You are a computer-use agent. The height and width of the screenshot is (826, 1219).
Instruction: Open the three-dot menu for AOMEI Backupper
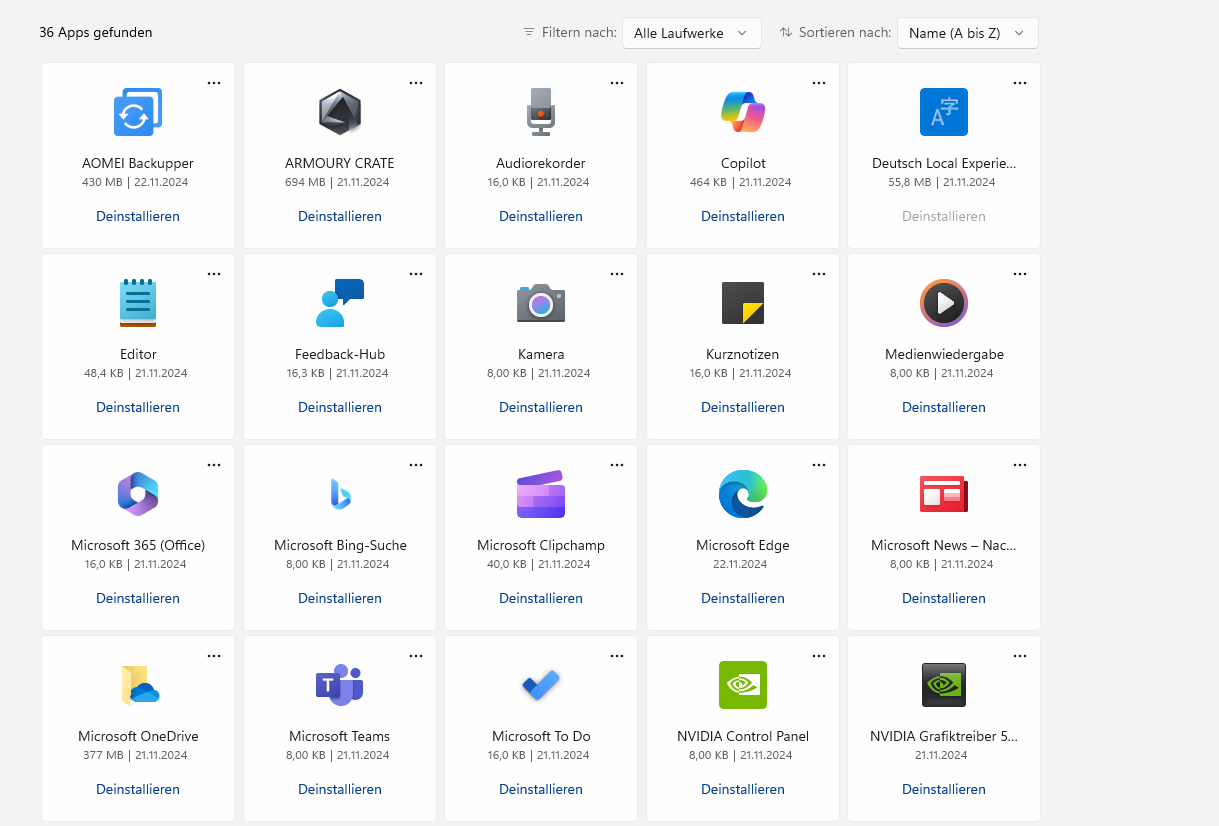point(214,83)
